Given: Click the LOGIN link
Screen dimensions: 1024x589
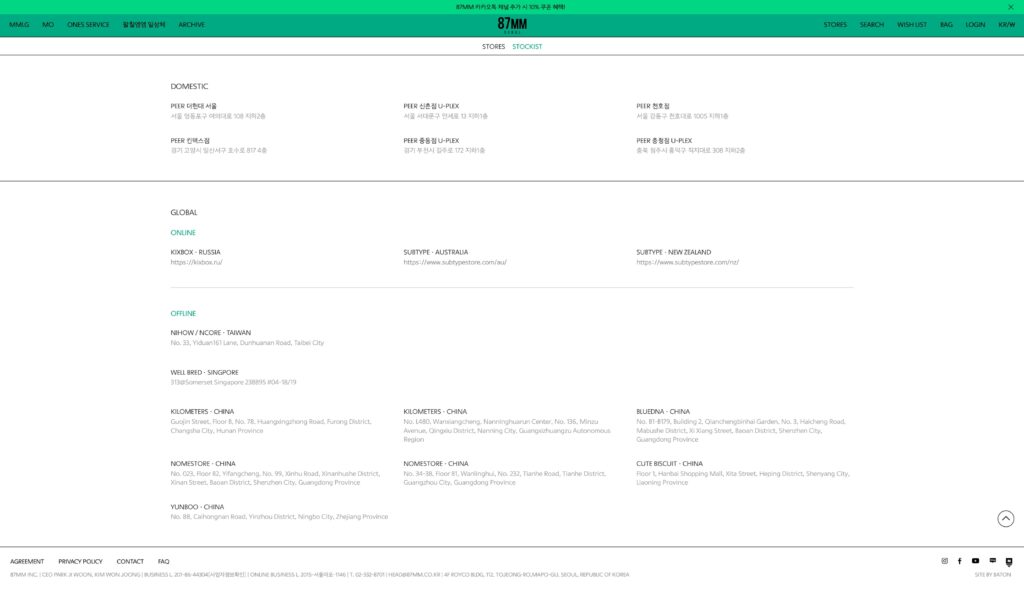Looking at the screenshot, I should tap(975, 25).
